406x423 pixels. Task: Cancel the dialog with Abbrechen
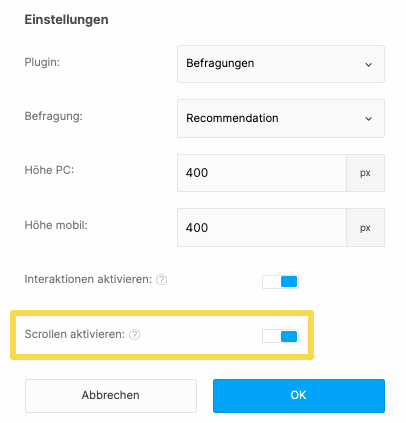(111, 396)
